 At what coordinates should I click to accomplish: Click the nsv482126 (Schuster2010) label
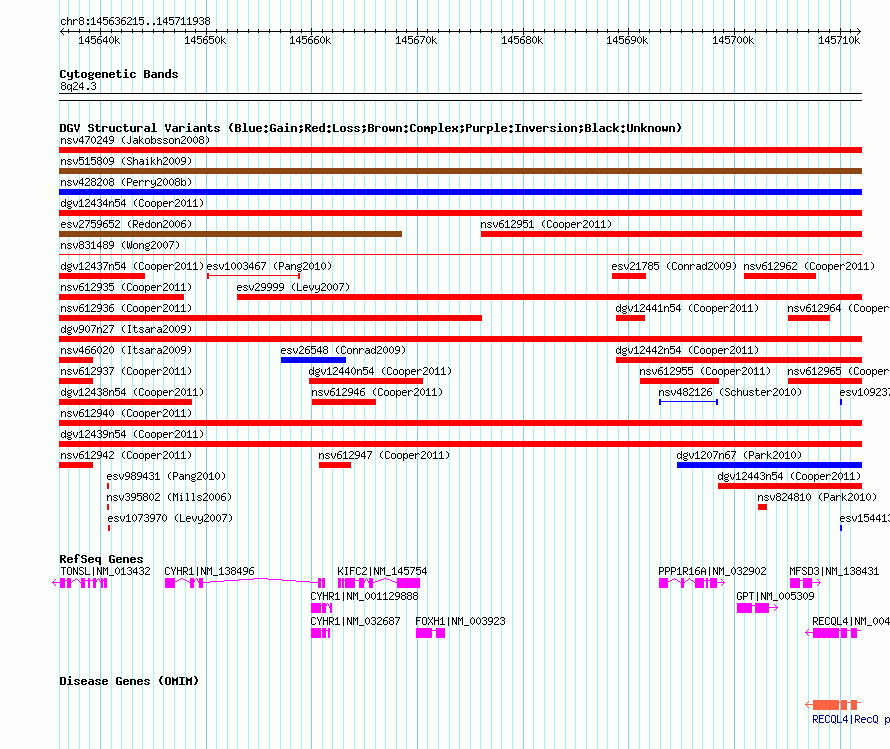point(730,392)
